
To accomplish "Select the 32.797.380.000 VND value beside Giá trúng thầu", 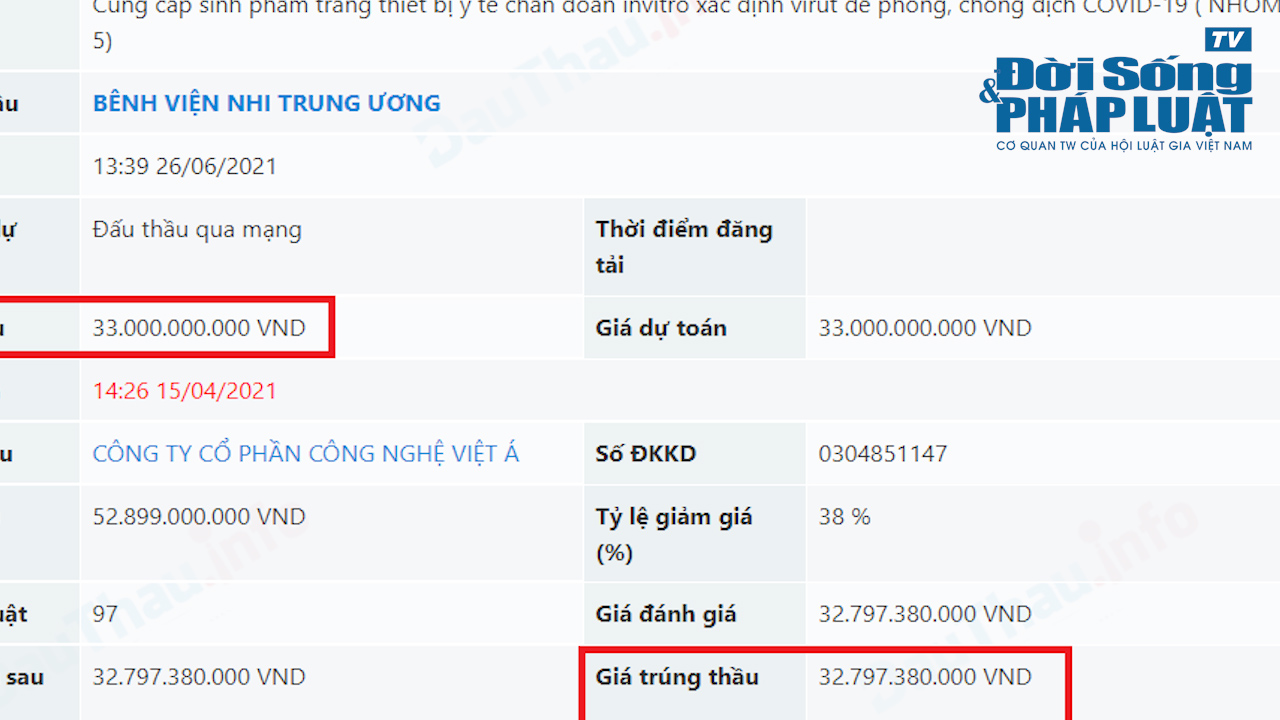I will click(925, 677).
